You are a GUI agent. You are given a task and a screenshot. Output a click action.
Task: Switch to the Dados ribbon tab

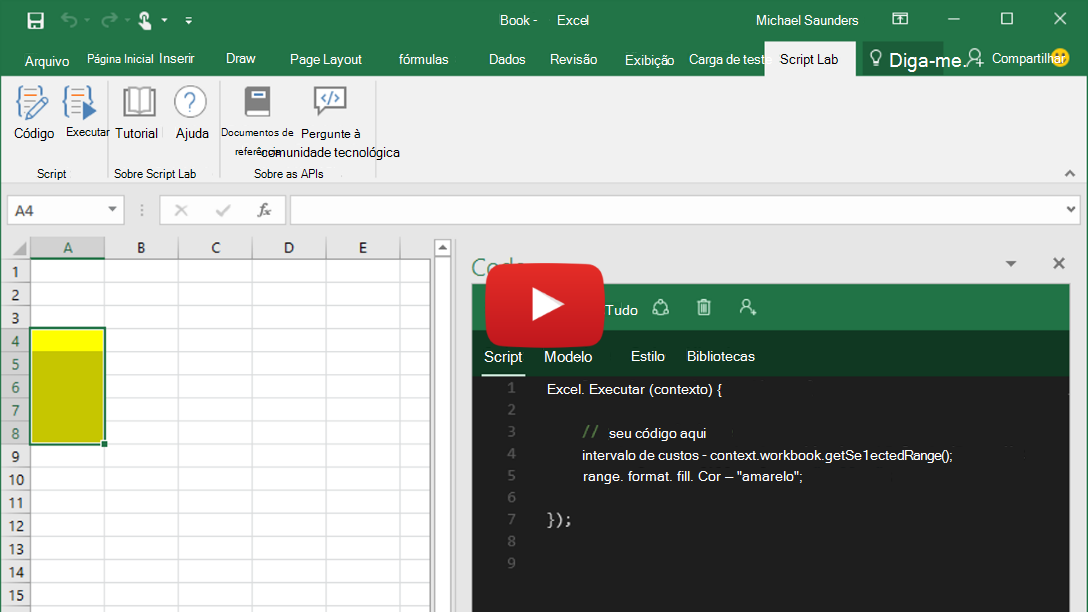click(507, 59)
